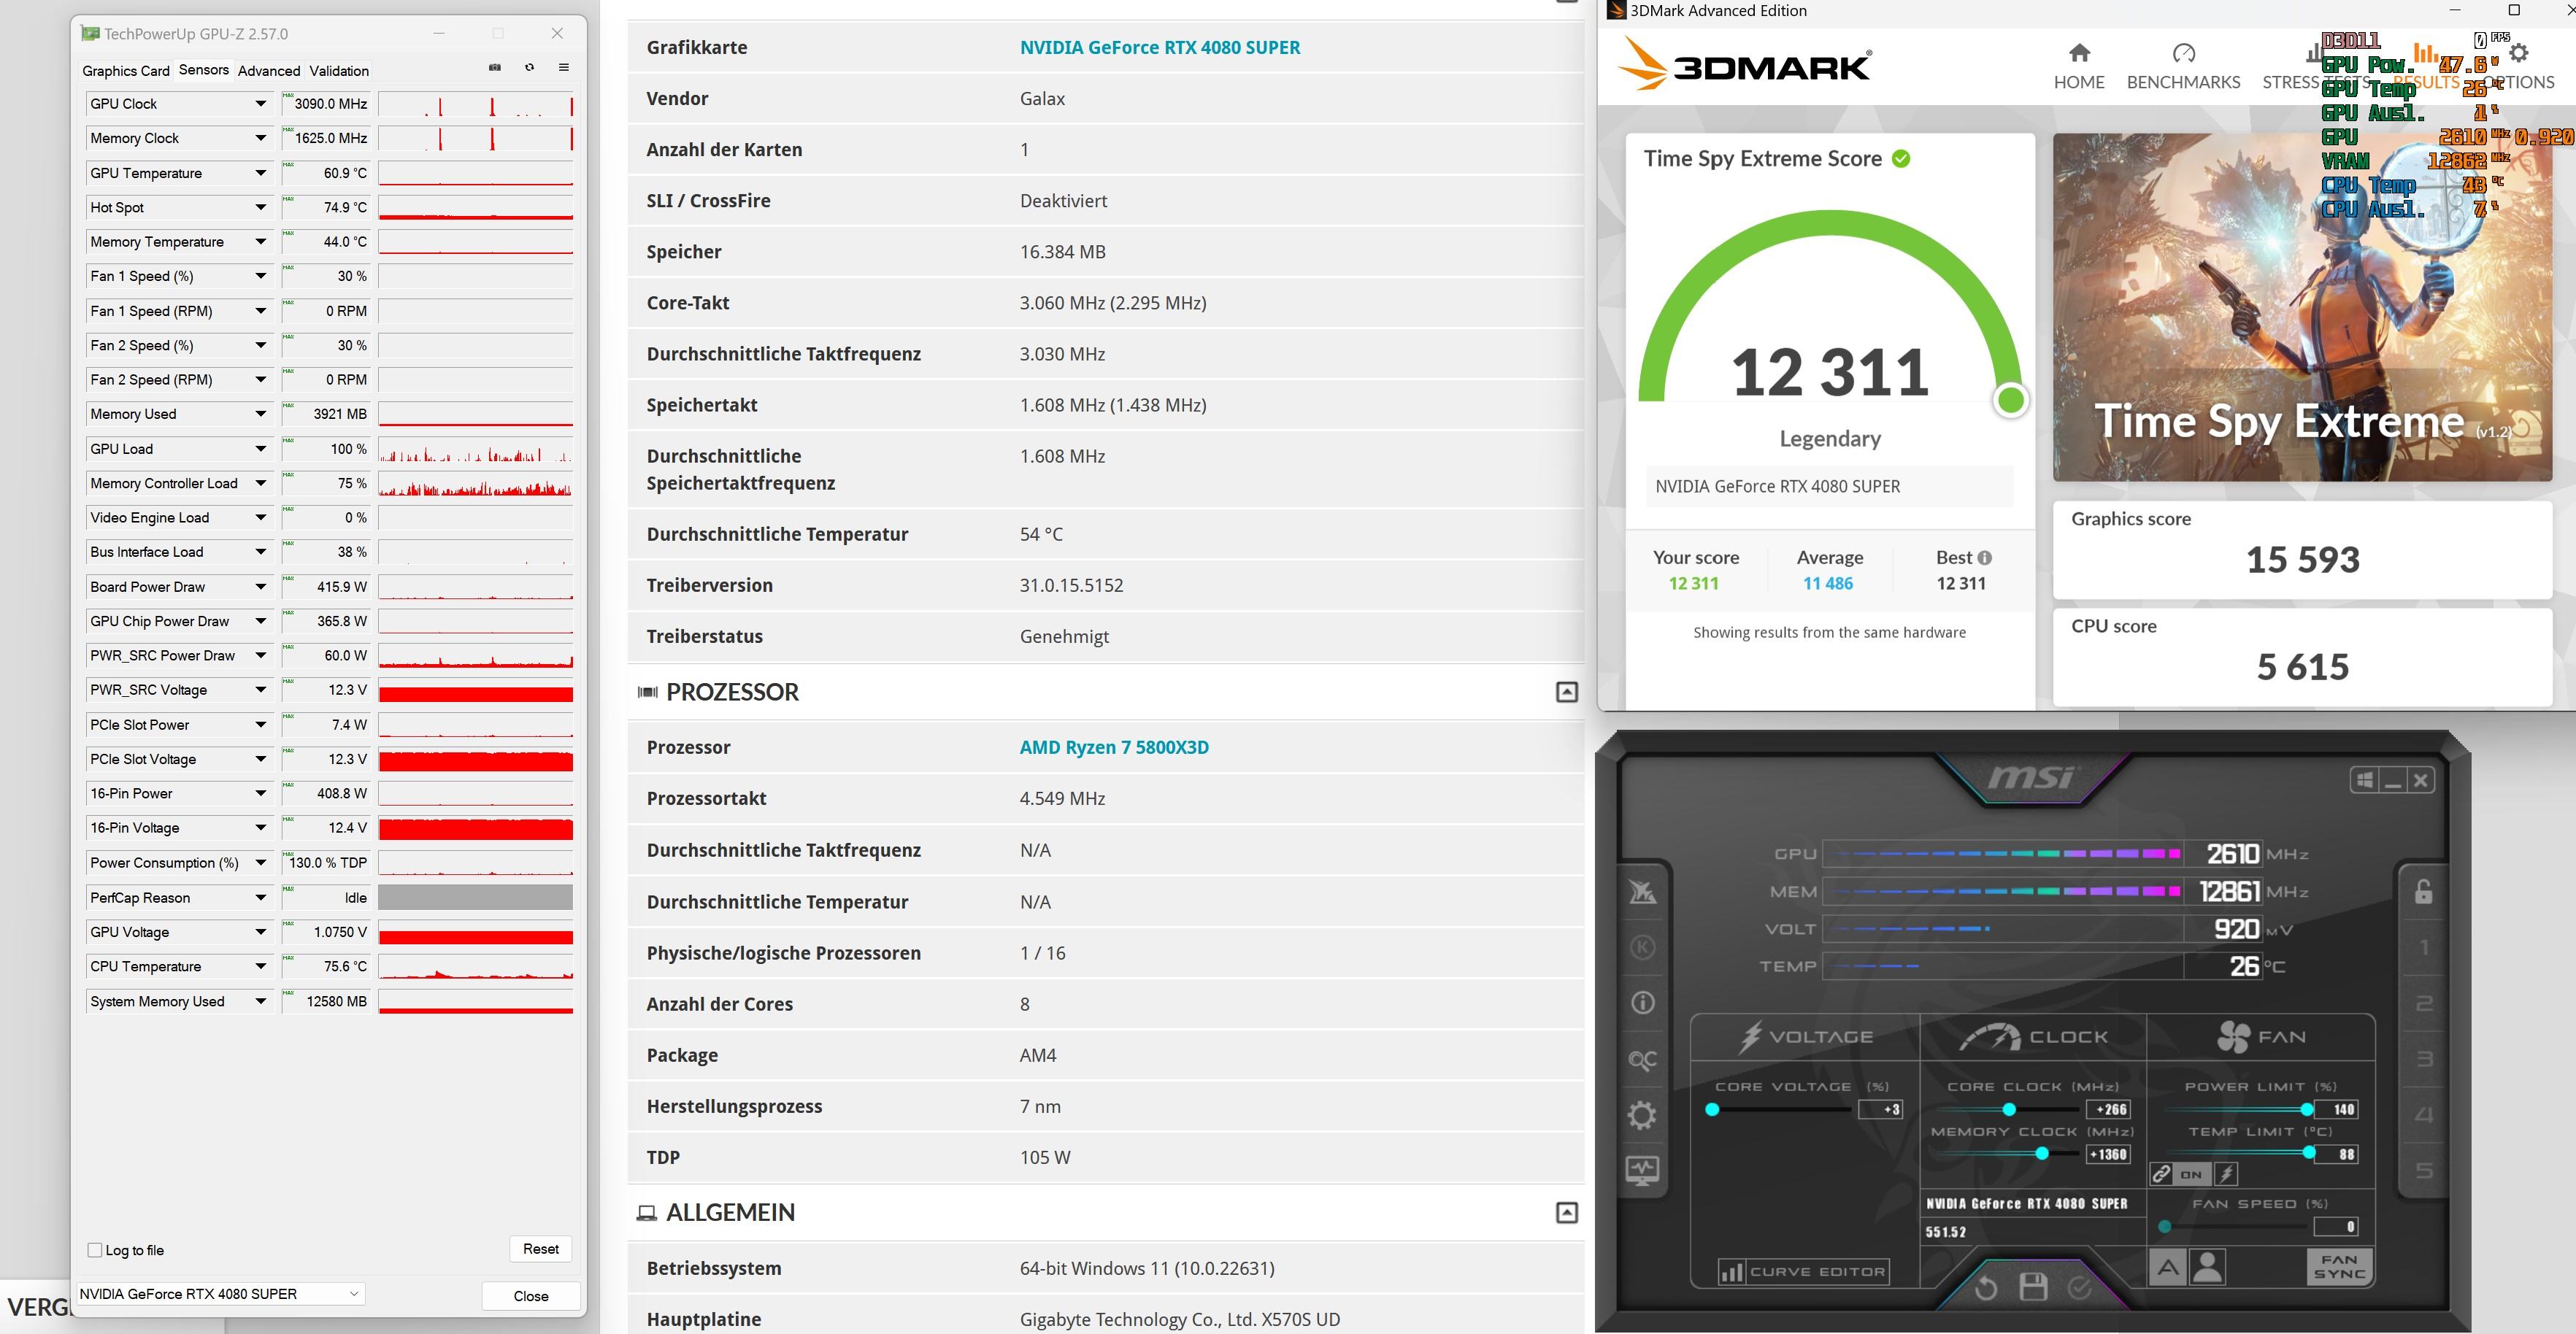Click the Core Clock +266 value field
Viewport: 2576px width, 1334px height.
2109,1109
